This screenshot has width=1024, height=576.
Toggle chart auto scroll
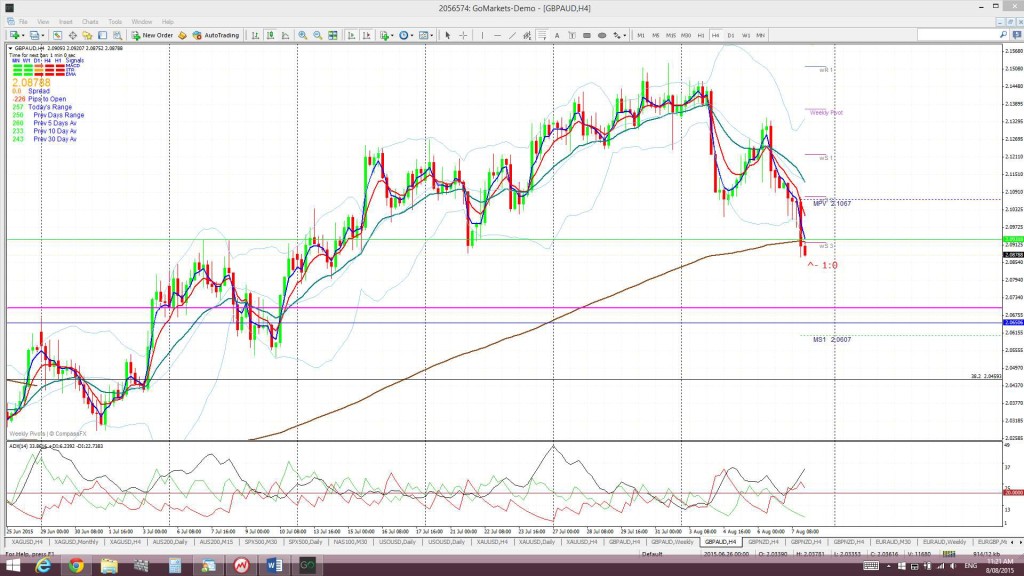[351, 35]
